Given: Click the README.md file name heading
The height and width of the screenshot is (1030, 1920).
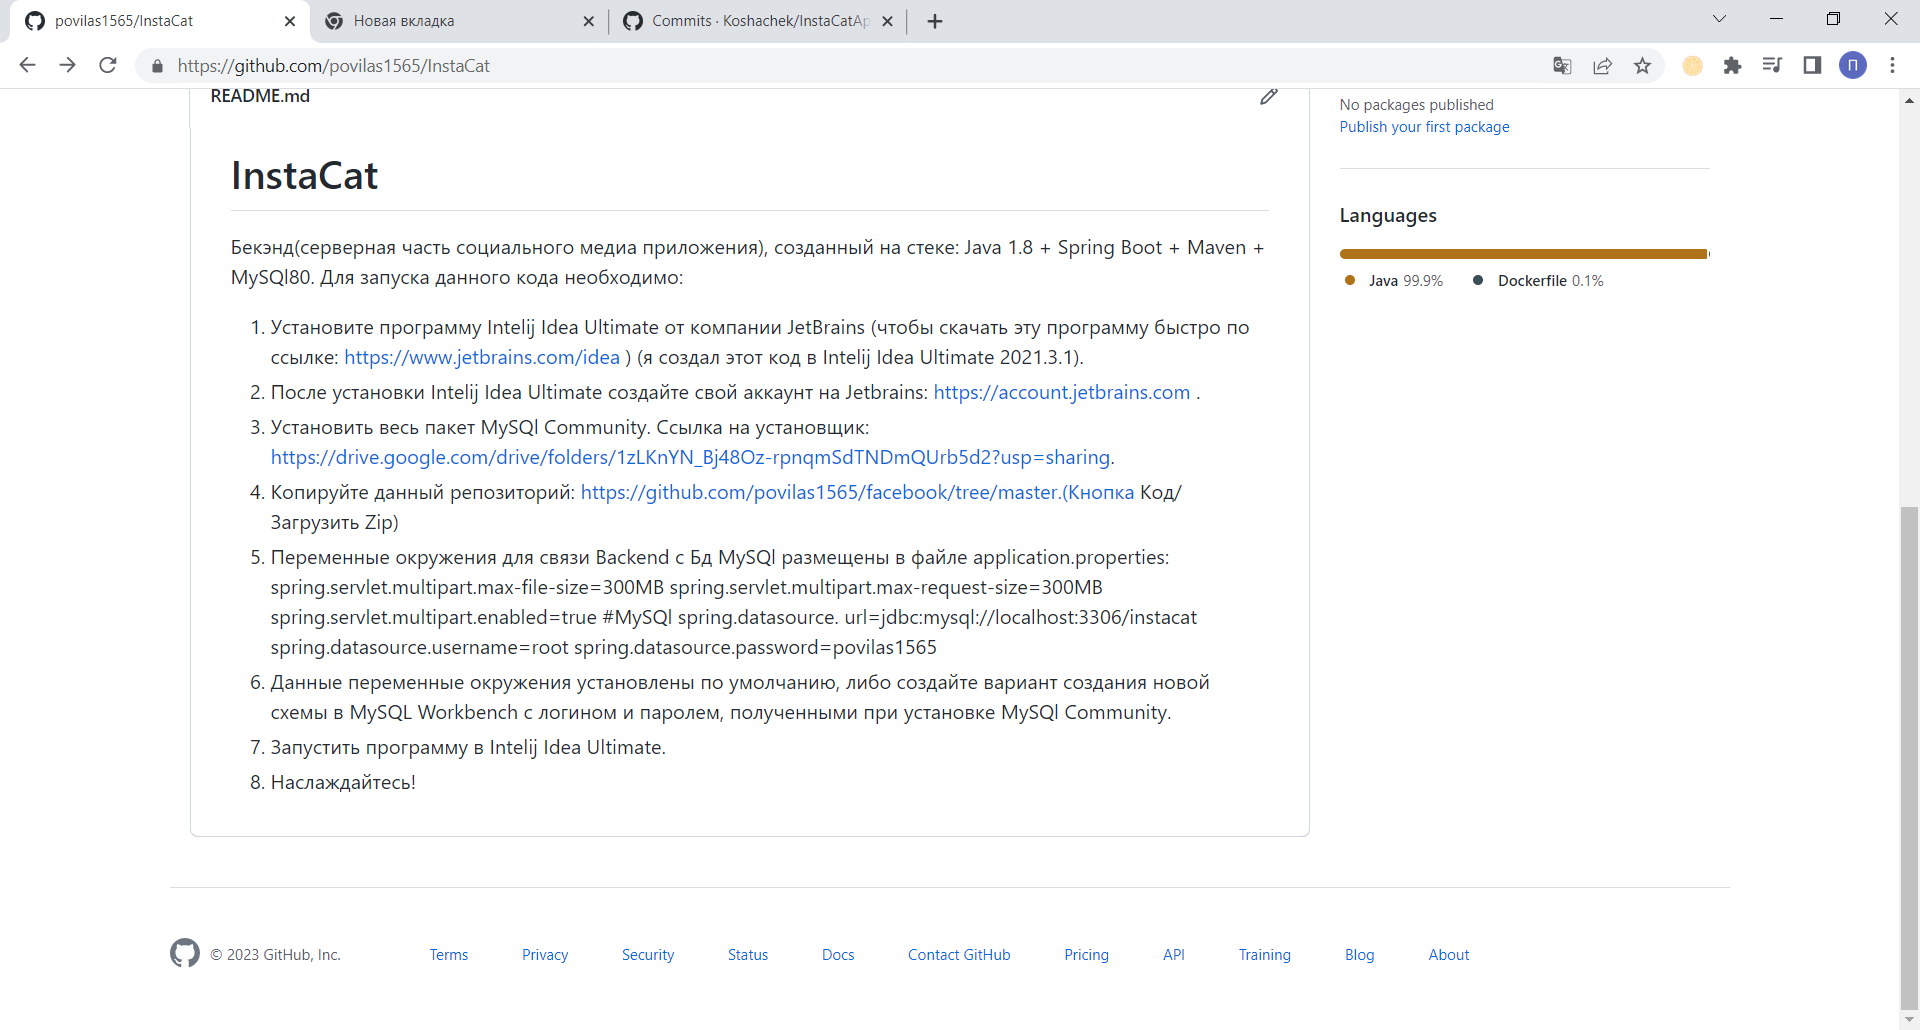Looking at the screenshot, I should (260, 96).
